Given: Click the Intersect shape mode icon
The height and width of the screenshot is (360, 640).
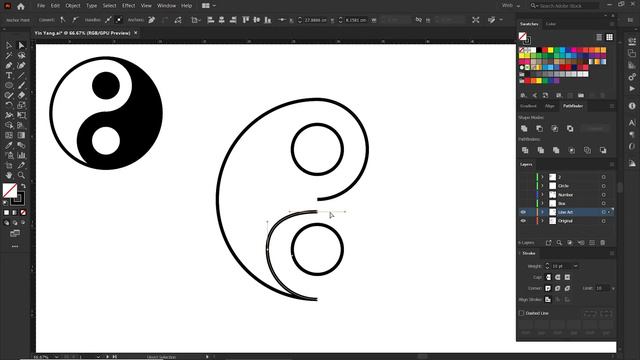Looking at the screenshot, I should coord(555,129).
